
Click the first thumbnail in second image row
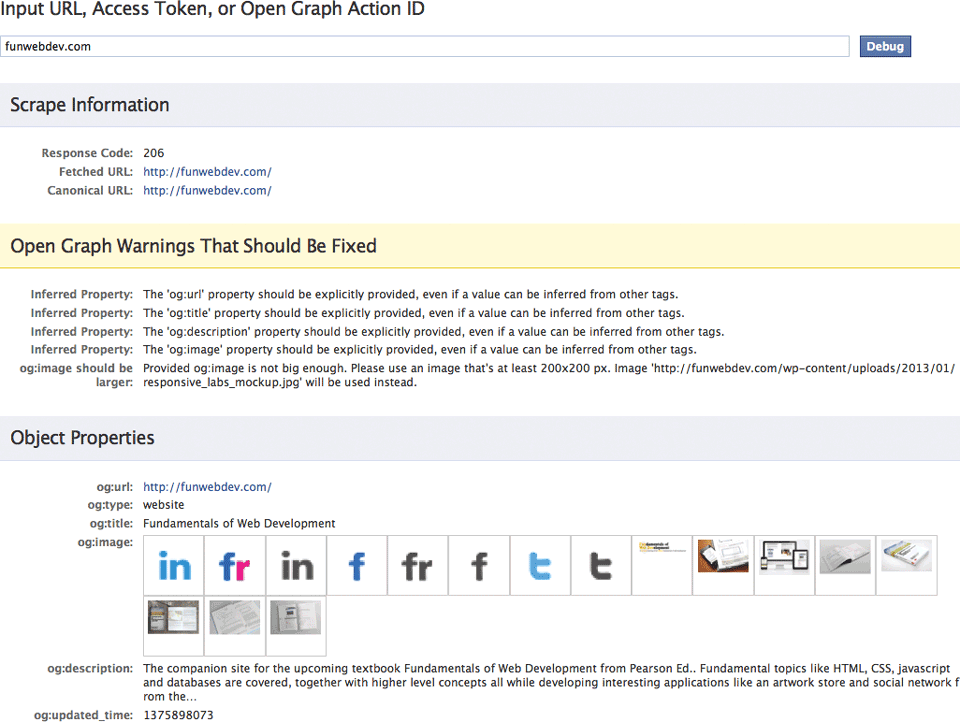[174, 617]
